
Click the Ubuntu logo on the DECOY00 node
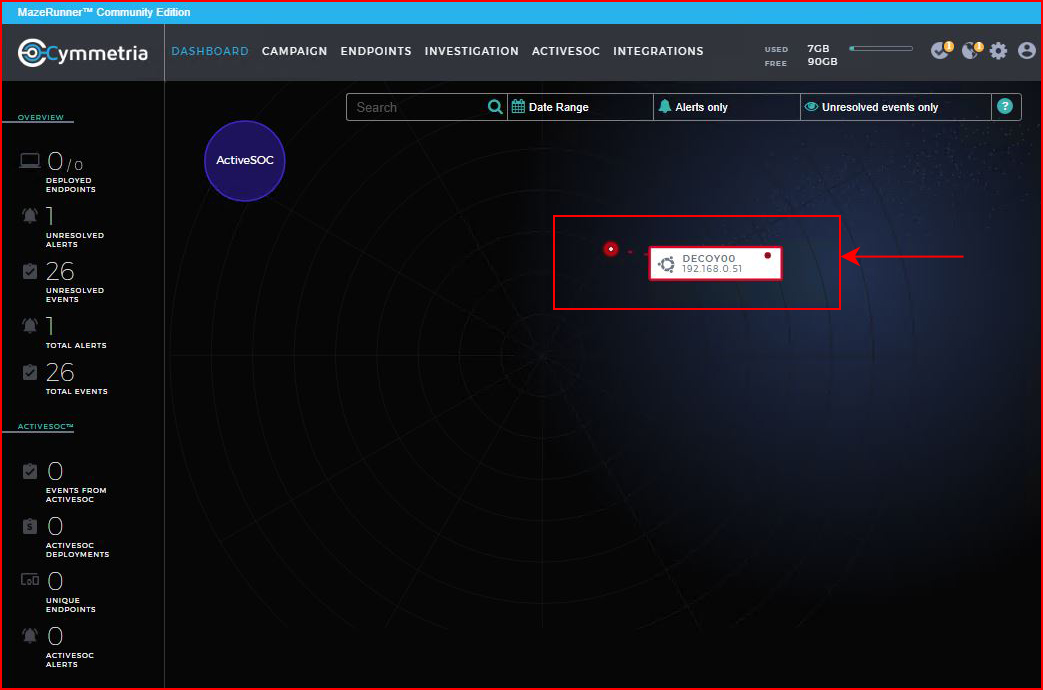(667, 264)
